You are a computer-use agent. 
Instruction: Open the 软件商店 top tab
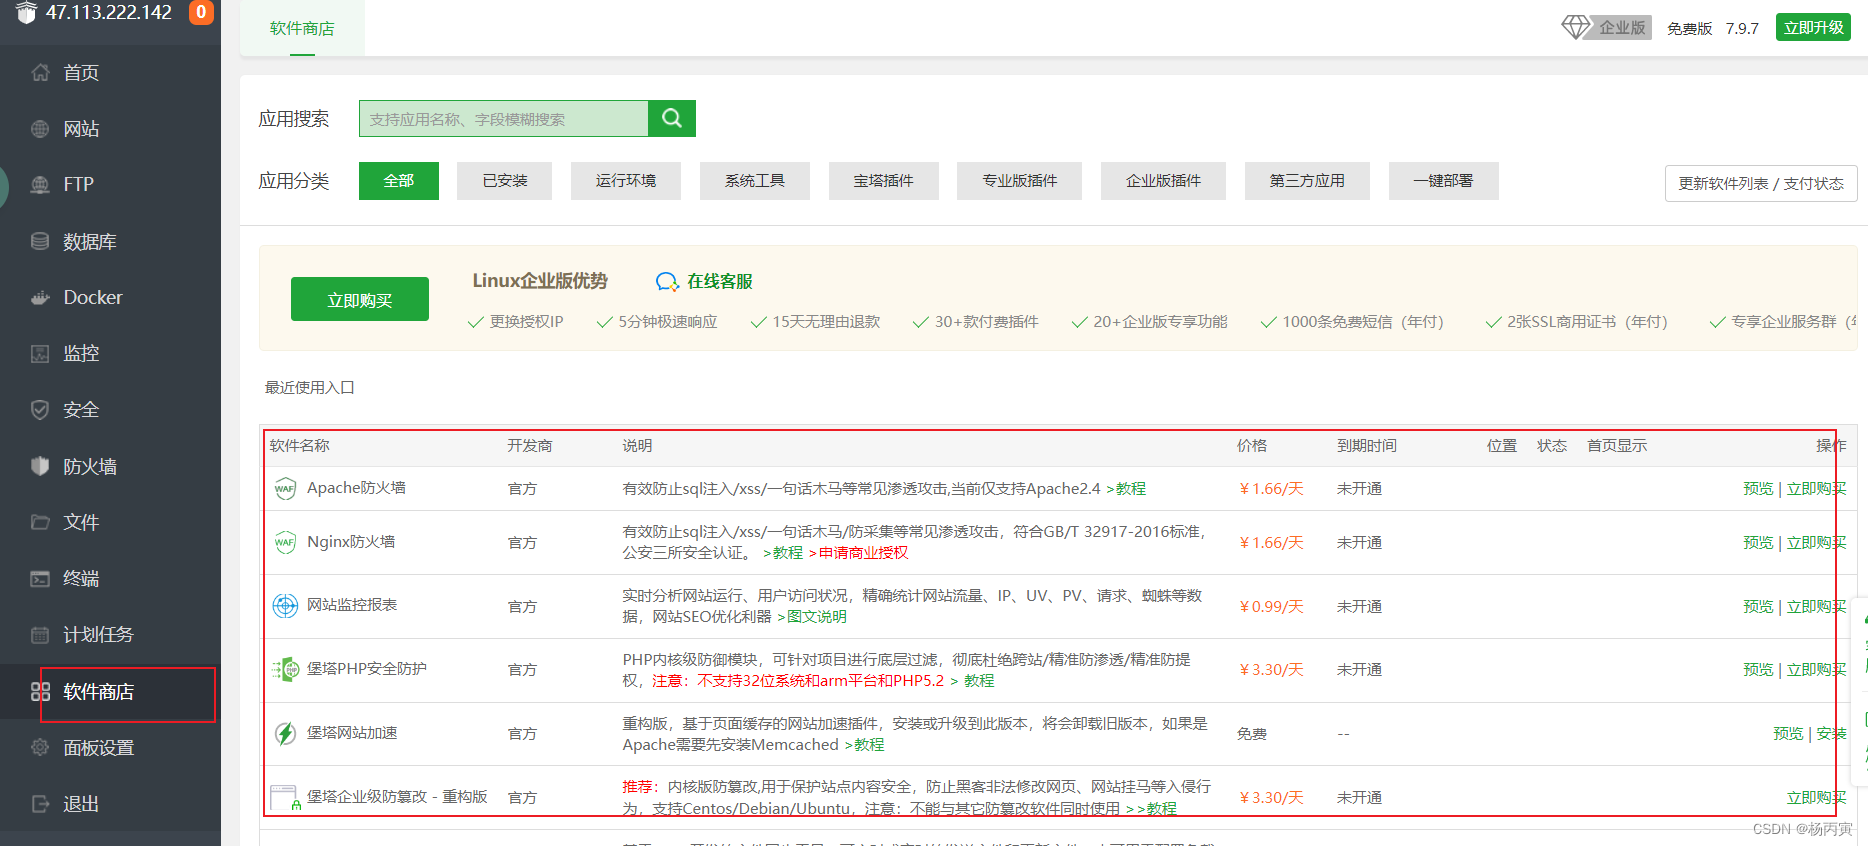302,28
